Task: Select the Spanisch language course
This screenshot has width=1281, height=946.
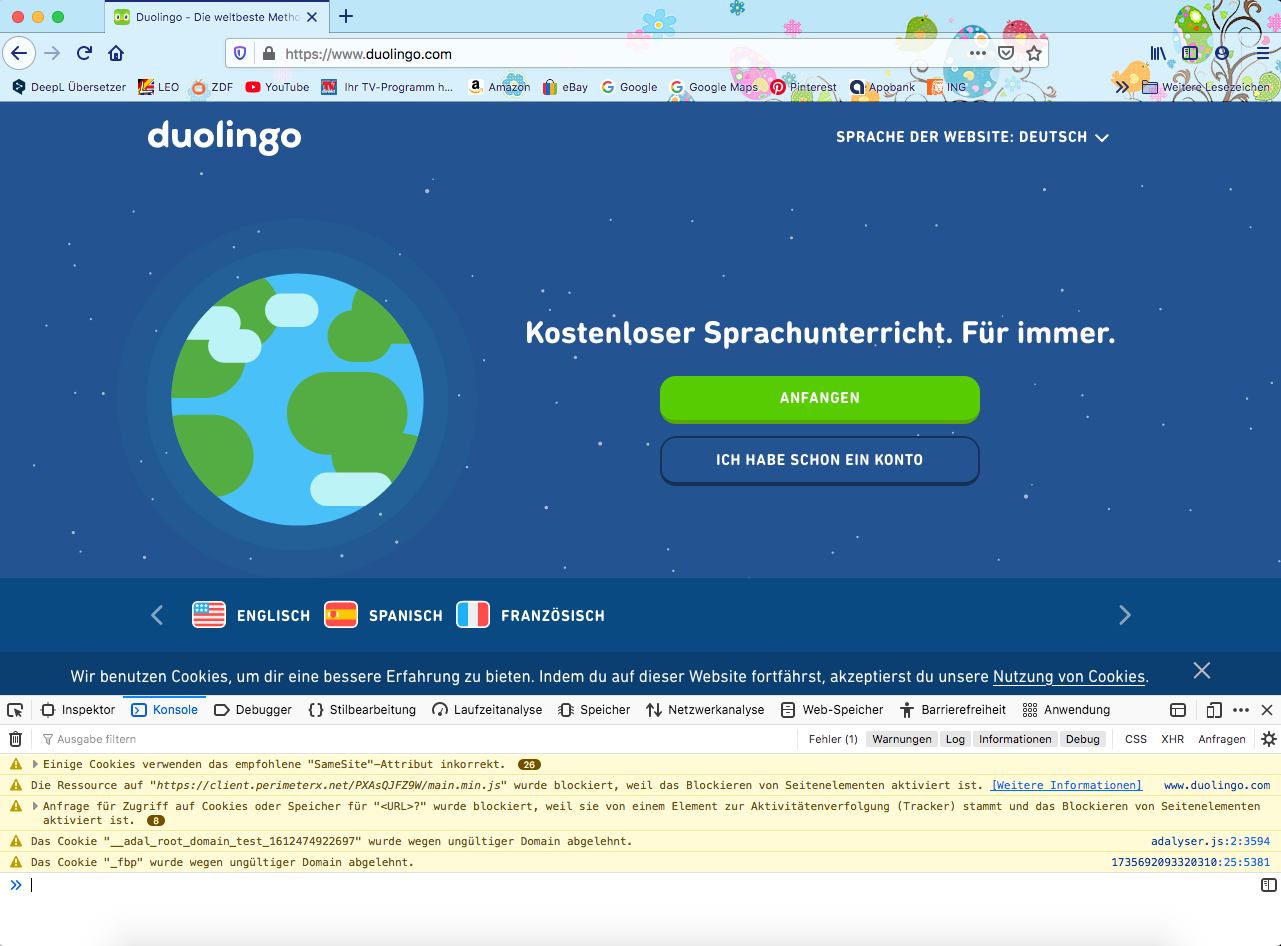Action: (383, 615)
